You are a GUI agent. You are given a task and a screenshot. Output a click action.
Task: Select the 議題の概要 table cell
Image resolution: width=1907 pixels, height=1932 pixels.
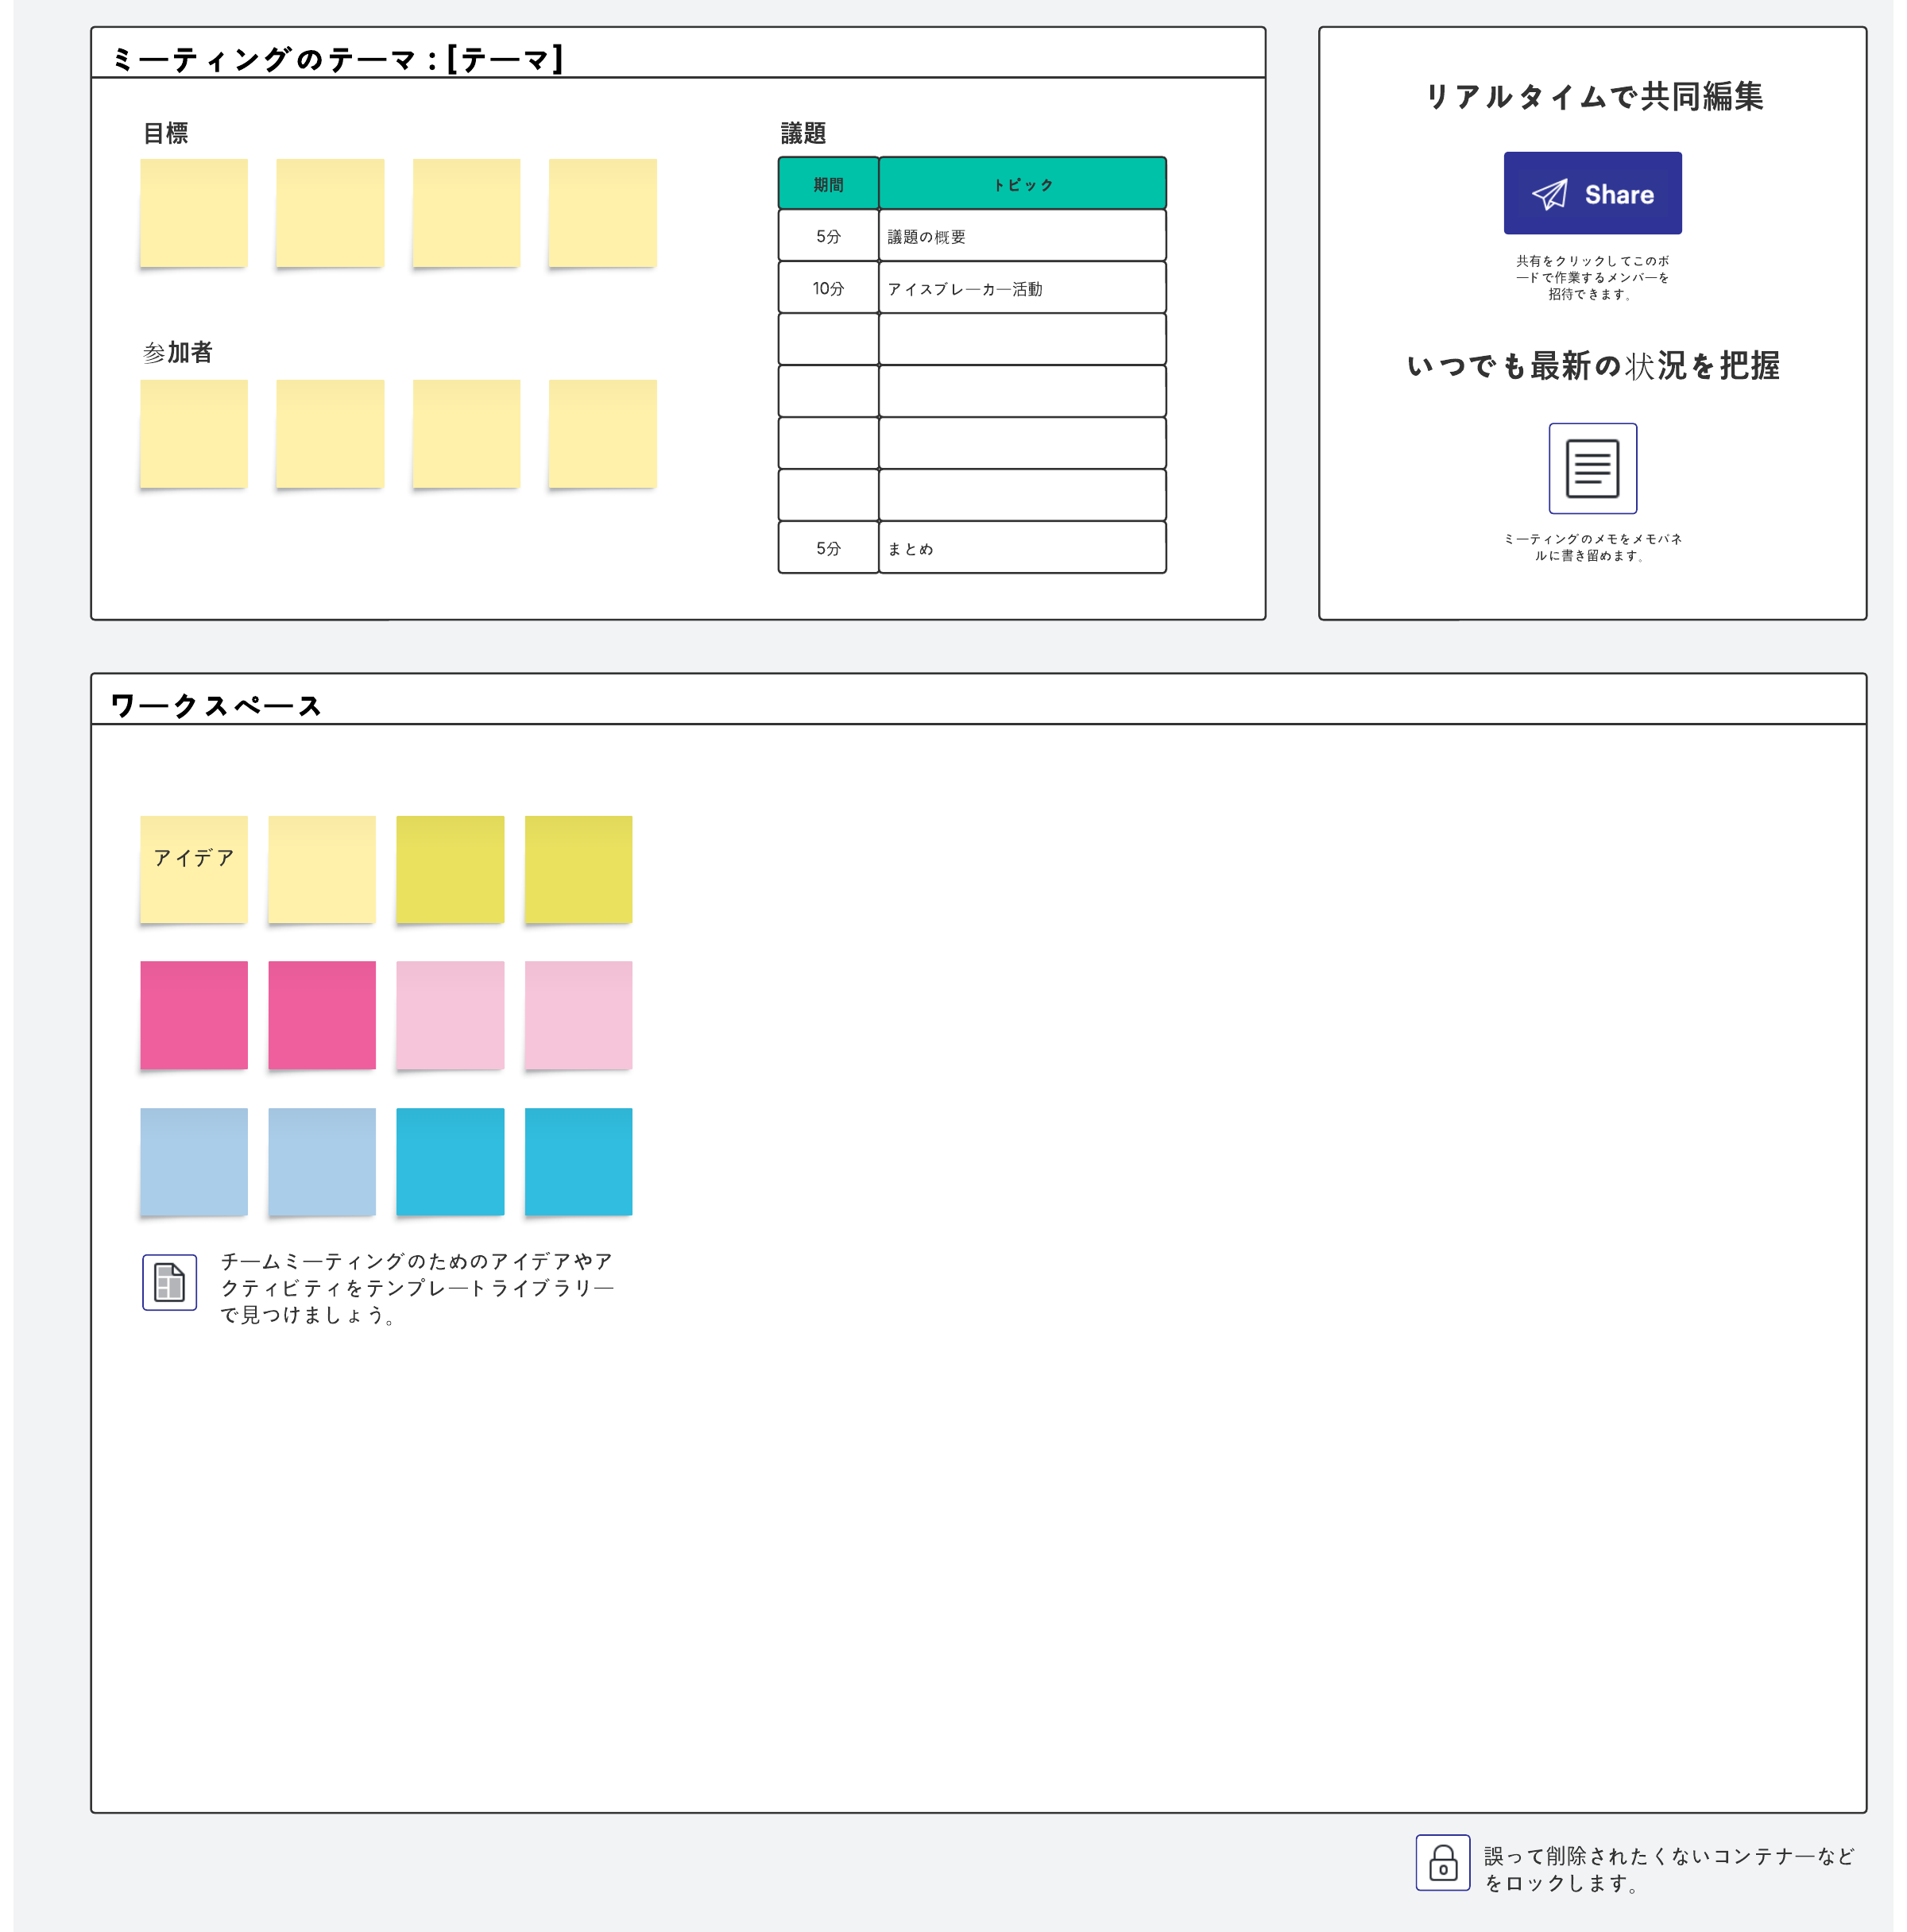(x=1021, y=237)
